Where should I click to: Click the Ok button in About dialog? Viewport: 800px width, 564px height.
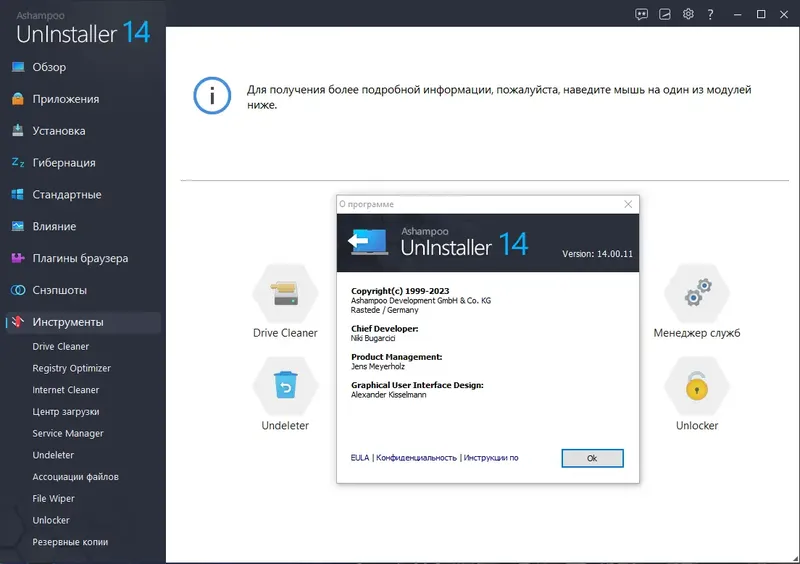tap(592, 458)
